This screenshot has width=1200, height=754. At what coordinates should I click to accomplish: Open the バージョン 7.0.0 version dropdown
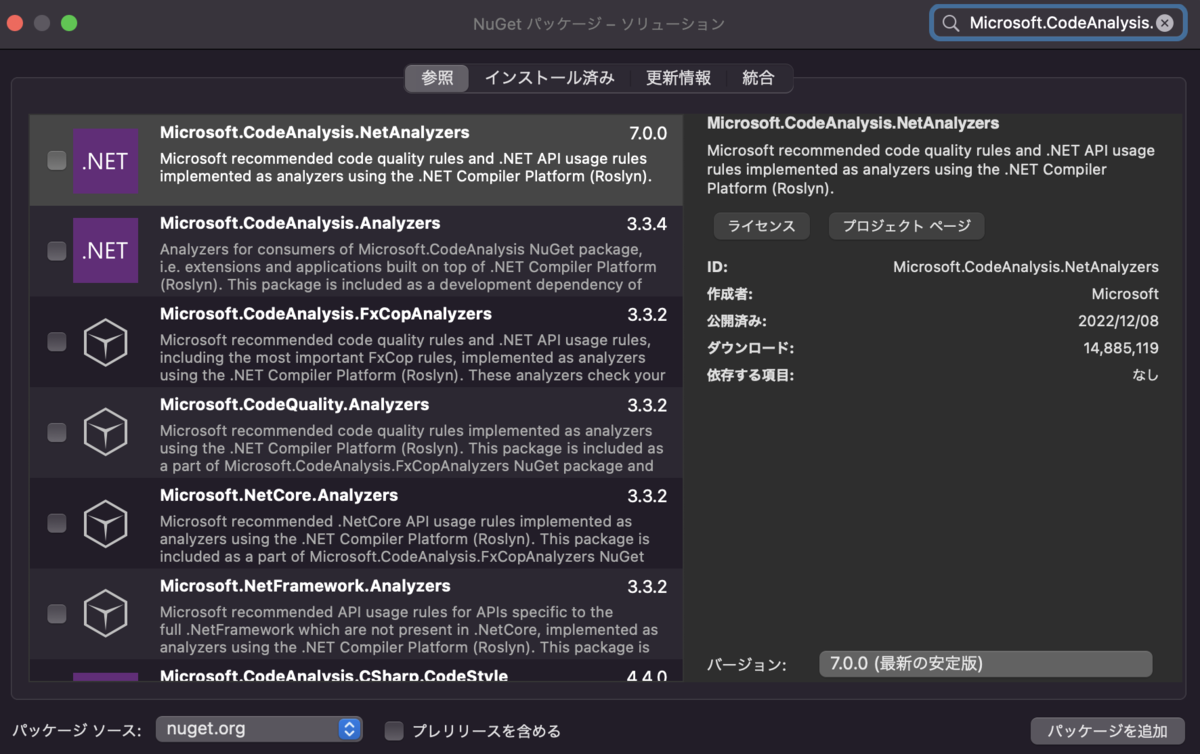click(985, 664)
